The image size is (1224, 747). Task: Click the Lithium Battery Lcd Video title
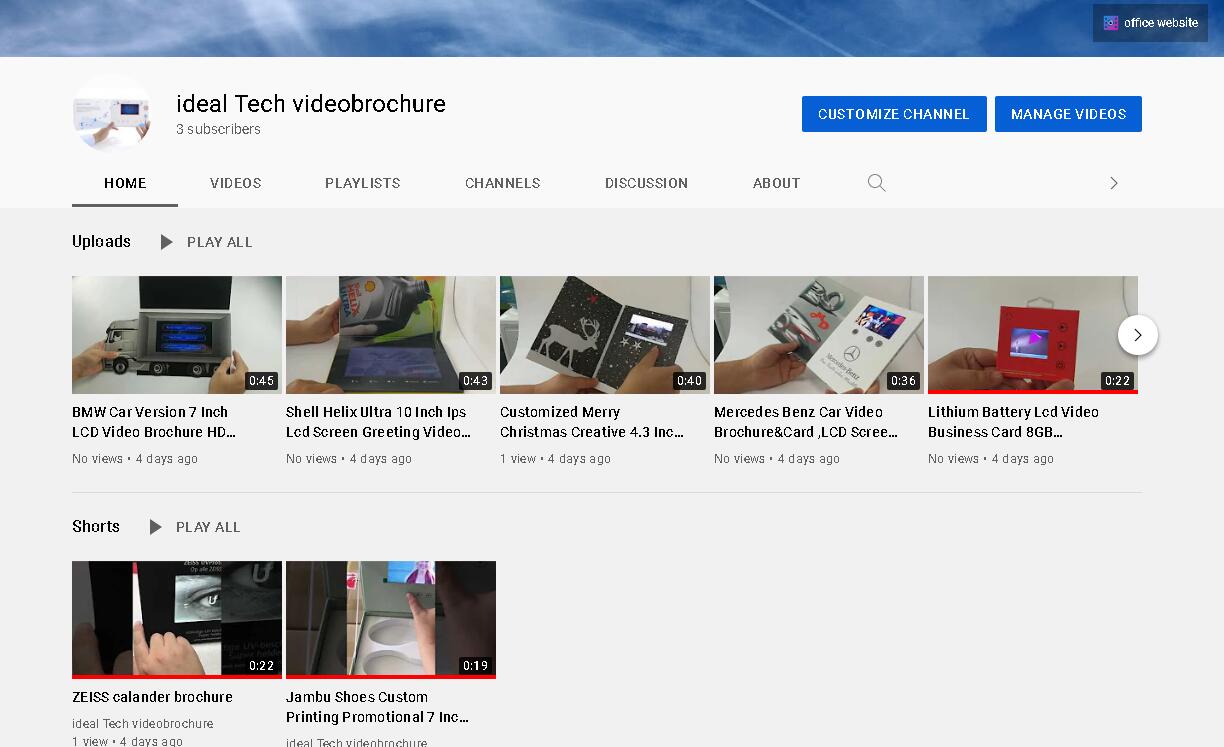tap(1013, 422)
